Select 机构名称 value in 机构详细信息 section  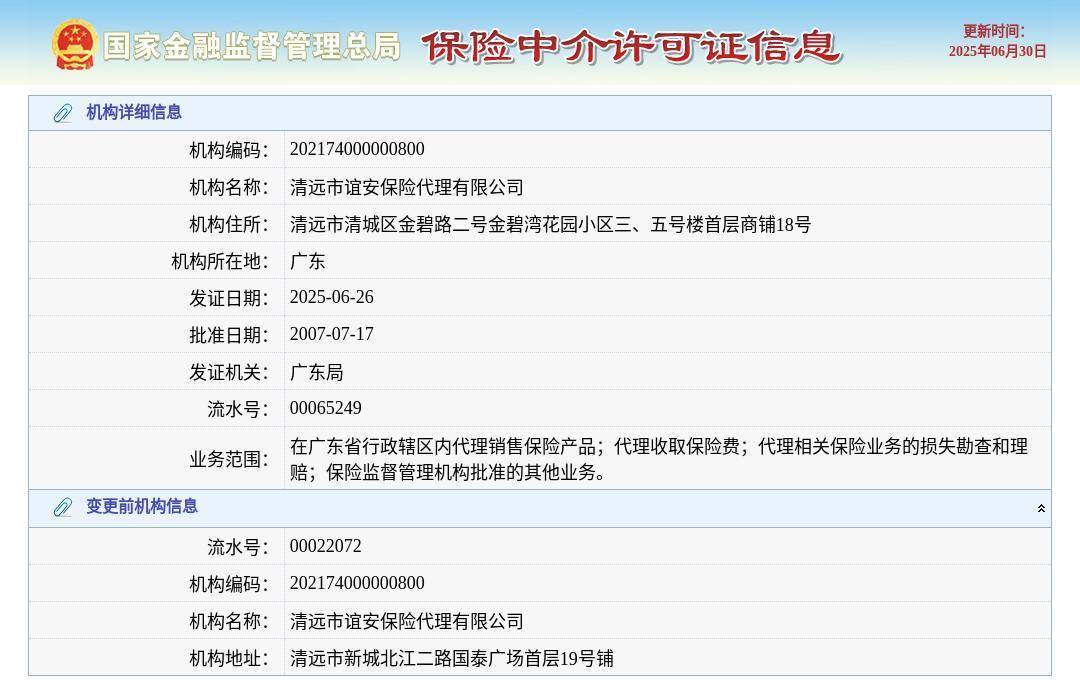pyautogui.click(x=406, y=187)
